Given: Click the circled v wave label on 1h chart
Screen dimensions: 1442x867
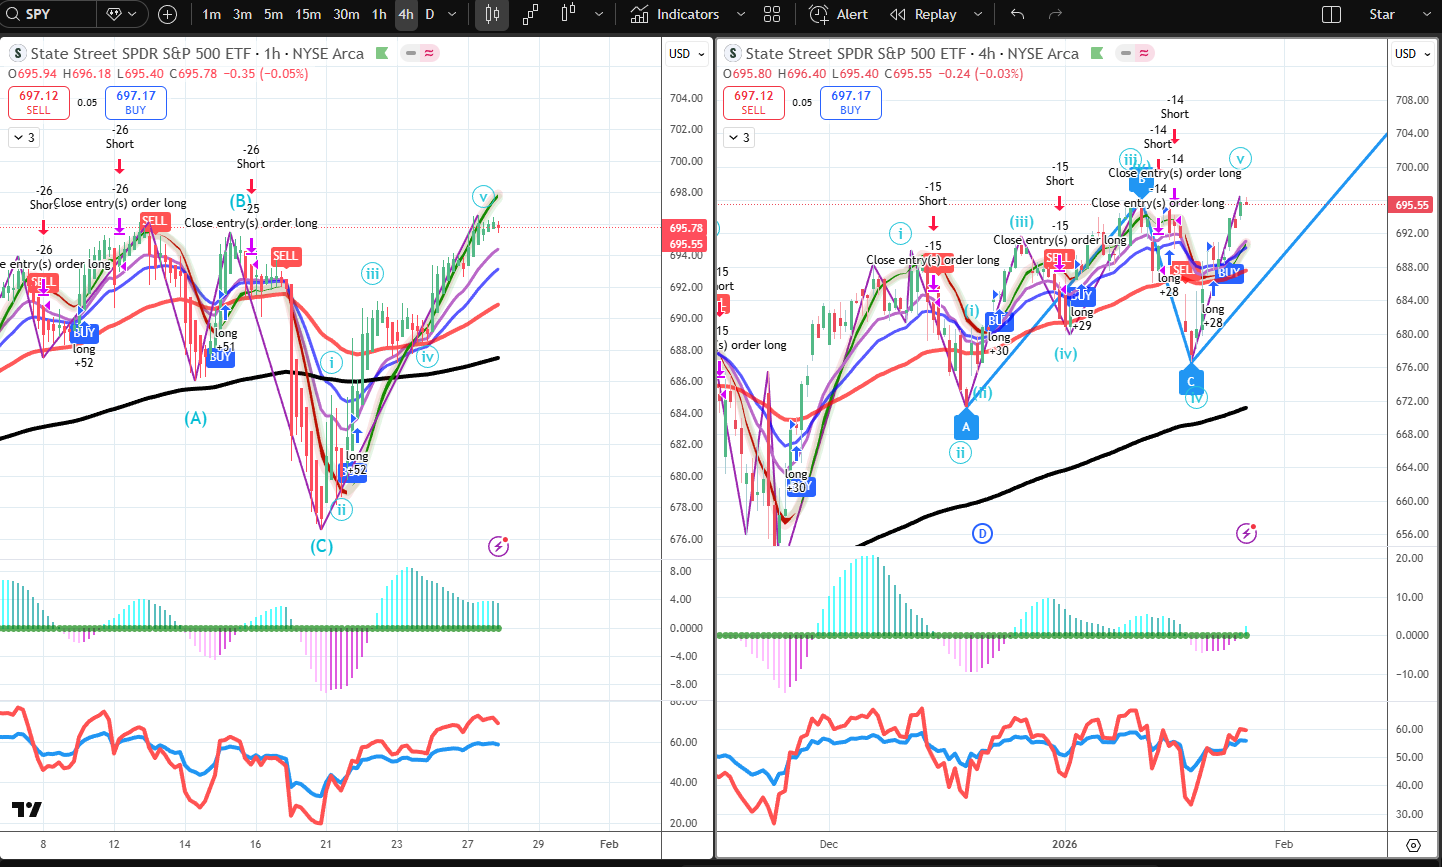Looking at the screenshot, I should [x=483, y=196].
